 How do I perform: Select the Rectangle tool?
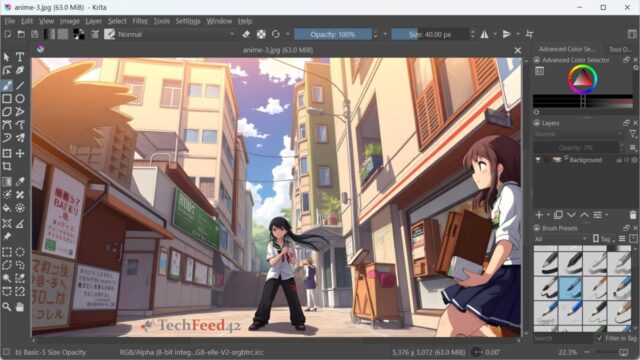tap(7, 99)
